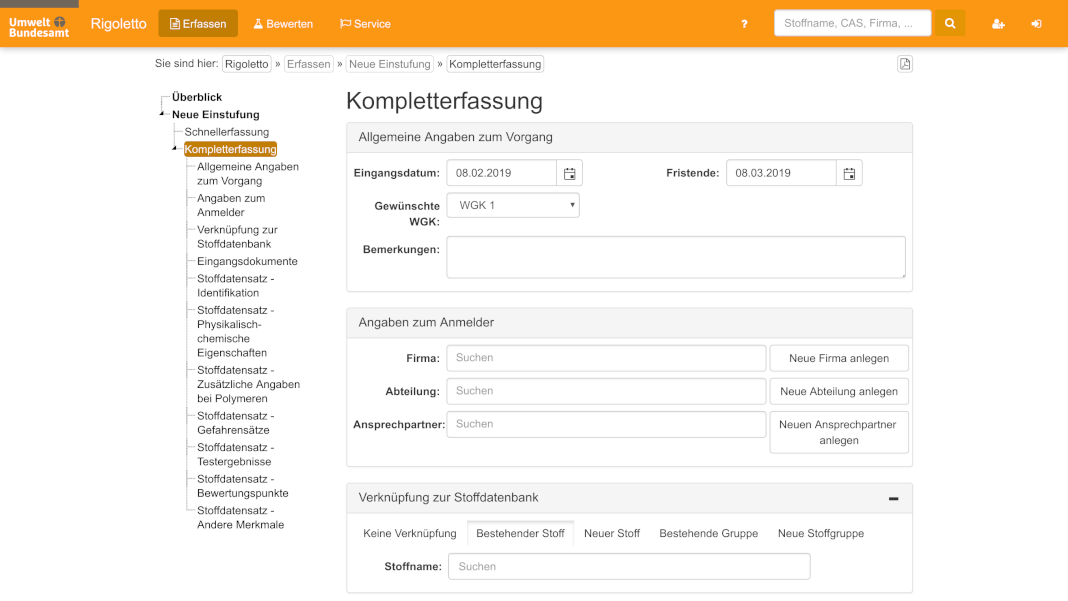Click the orange search magnifier button
Screen dimensions: 1068x601
pos(949,23)
